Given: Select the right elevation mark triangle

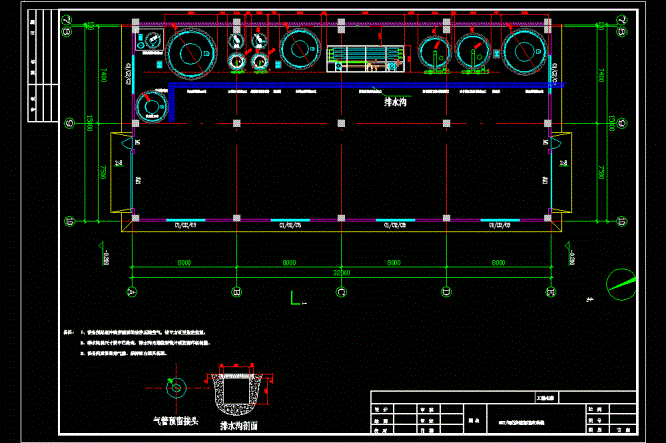Looking at the screenshot, I should coord(568,245).
